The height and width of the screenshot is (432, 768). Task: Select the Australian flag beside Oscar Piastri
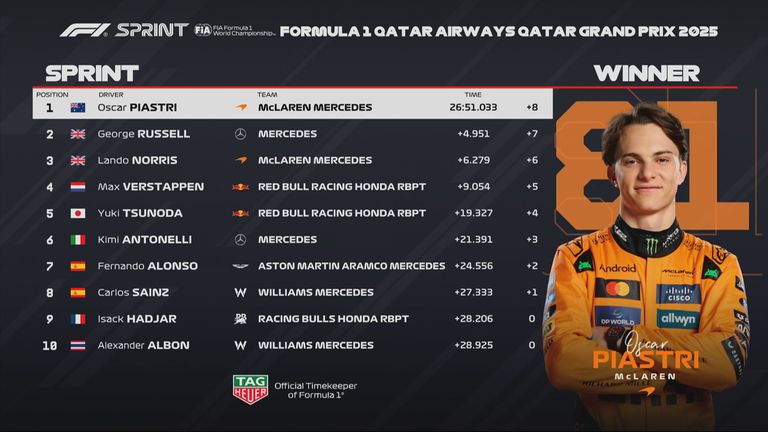click(77, 107)
